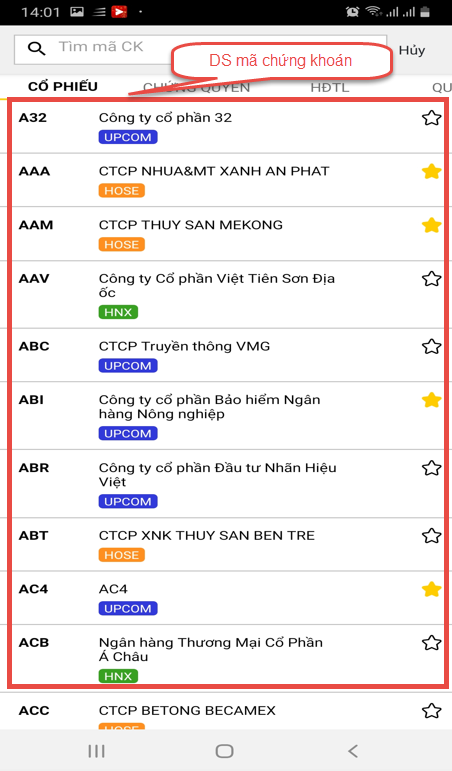This screenshot has height=771, width=452.
Task: Select the ACB Ngân hàng Á Châu row
Action: [x=227, y=658]
